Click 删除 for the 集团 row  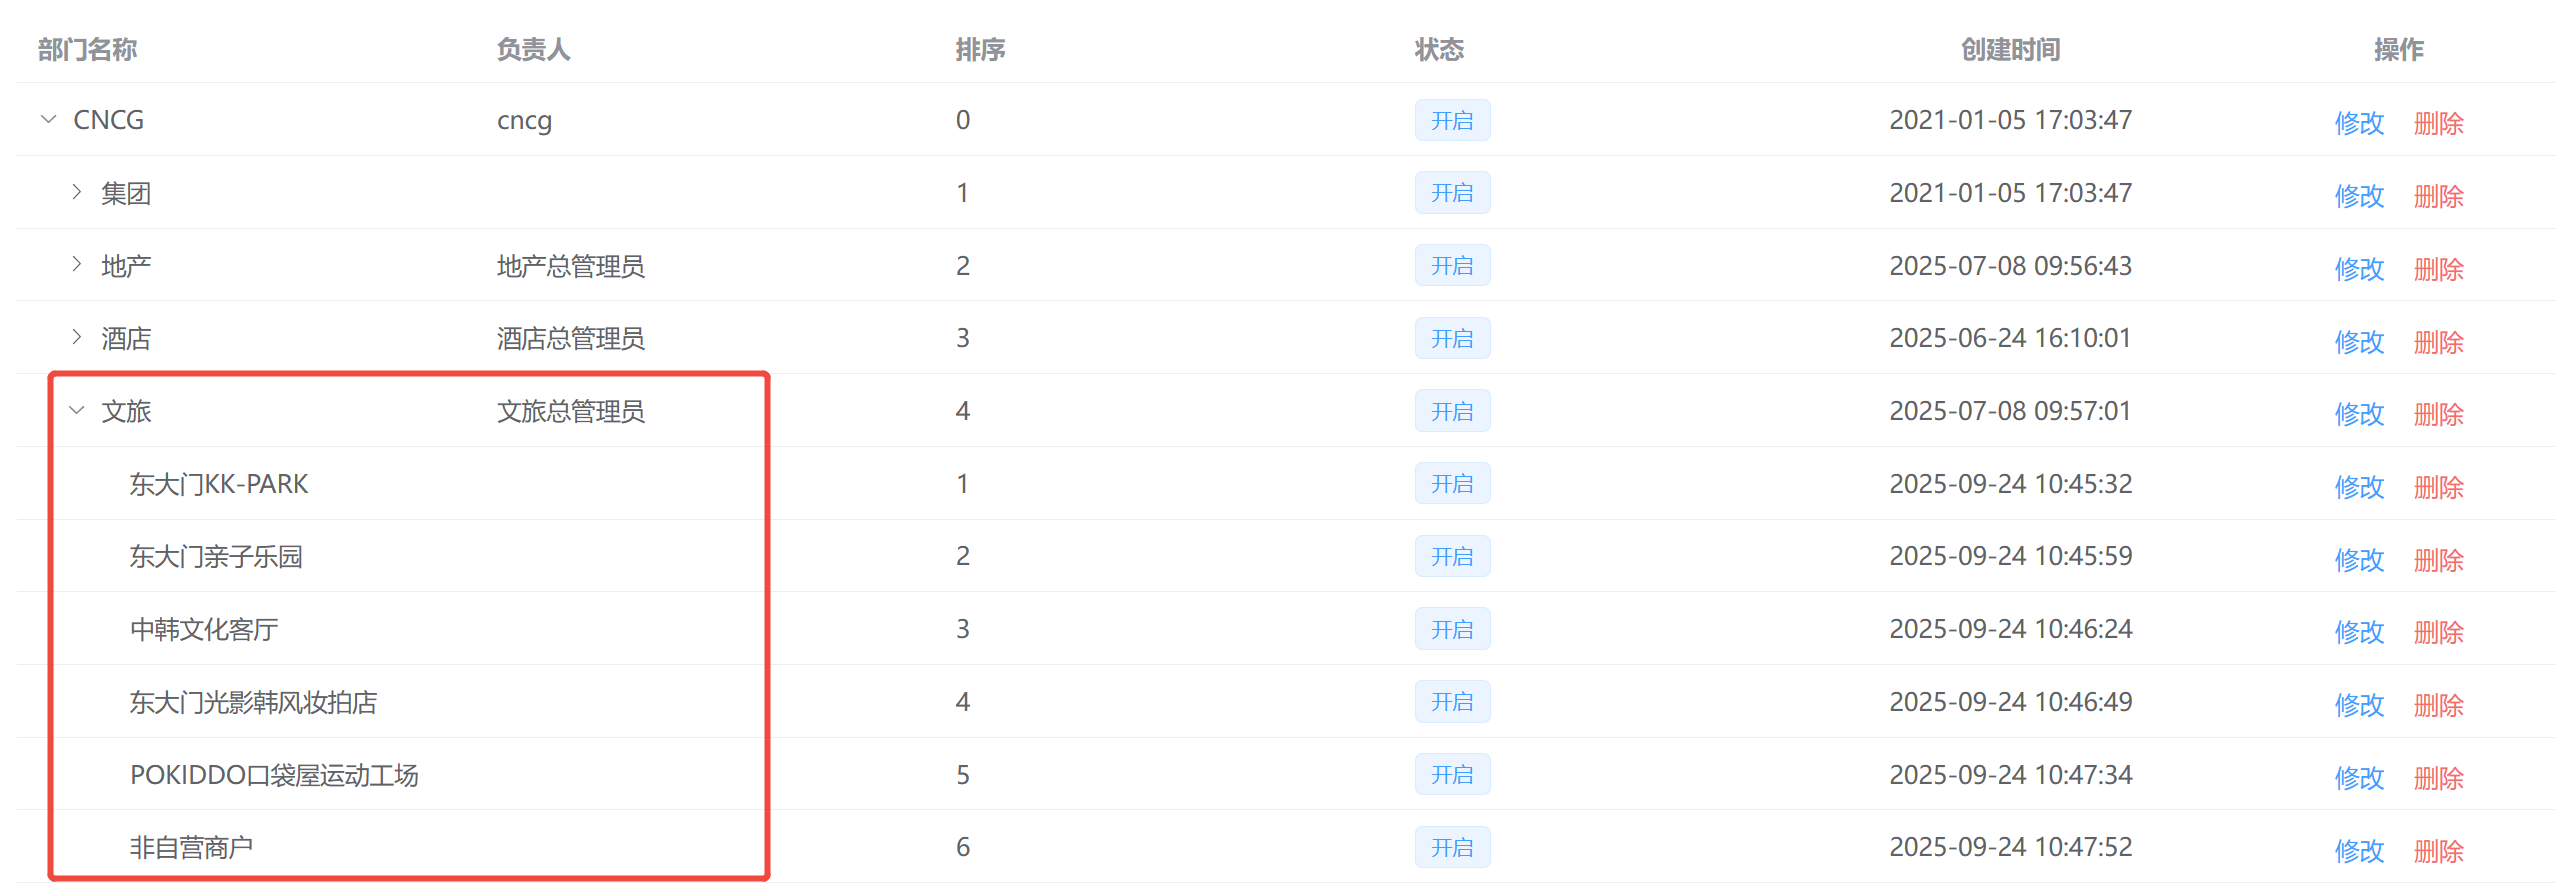[2438, 196]
